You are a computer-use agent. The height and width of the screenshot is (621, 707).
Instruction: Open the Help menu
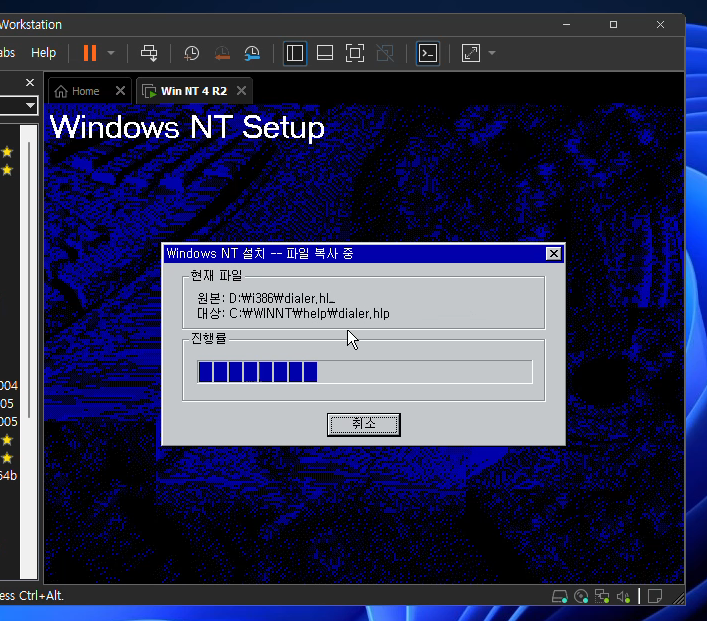click(43, 53)
